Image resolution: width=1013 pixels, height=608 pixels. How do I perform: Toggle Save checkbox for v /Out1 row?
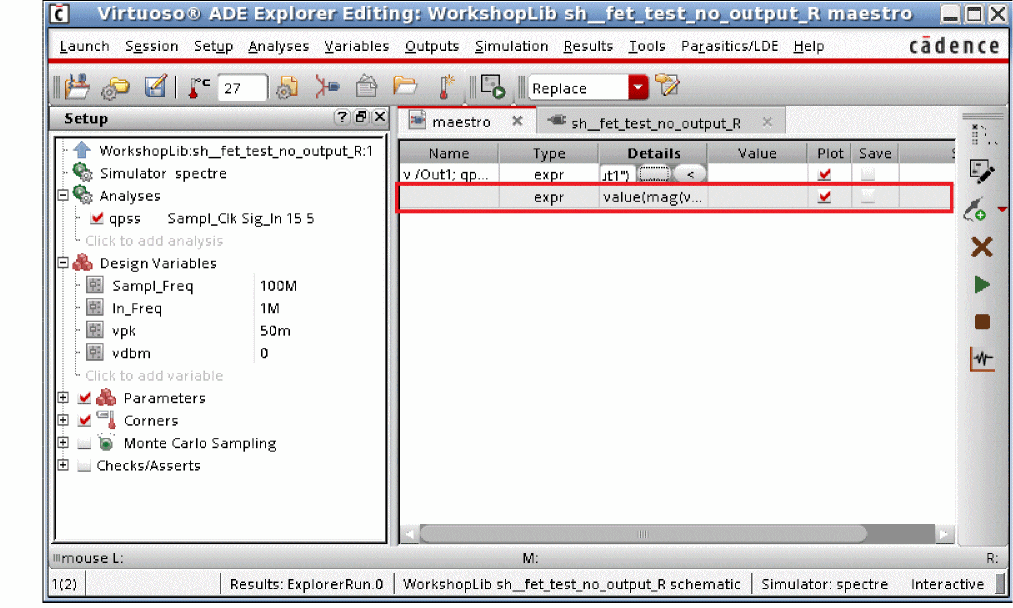[x=868, y=174]
